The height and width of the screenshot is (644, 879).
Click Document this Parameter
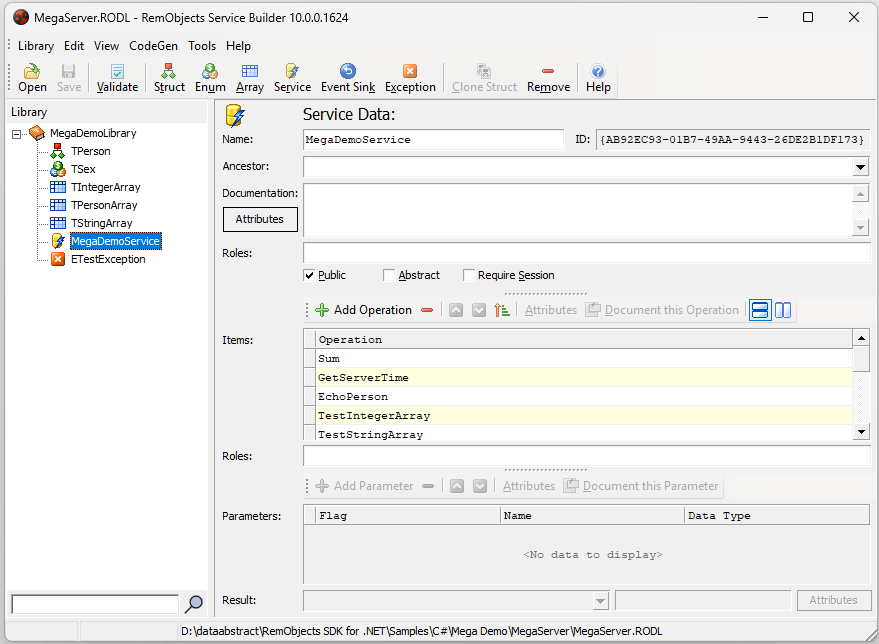[641, 486]
